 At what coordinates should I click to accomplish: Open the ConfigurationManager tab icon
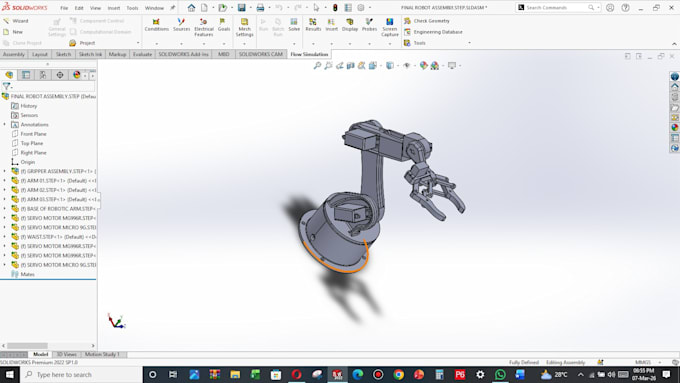[43, 75]
